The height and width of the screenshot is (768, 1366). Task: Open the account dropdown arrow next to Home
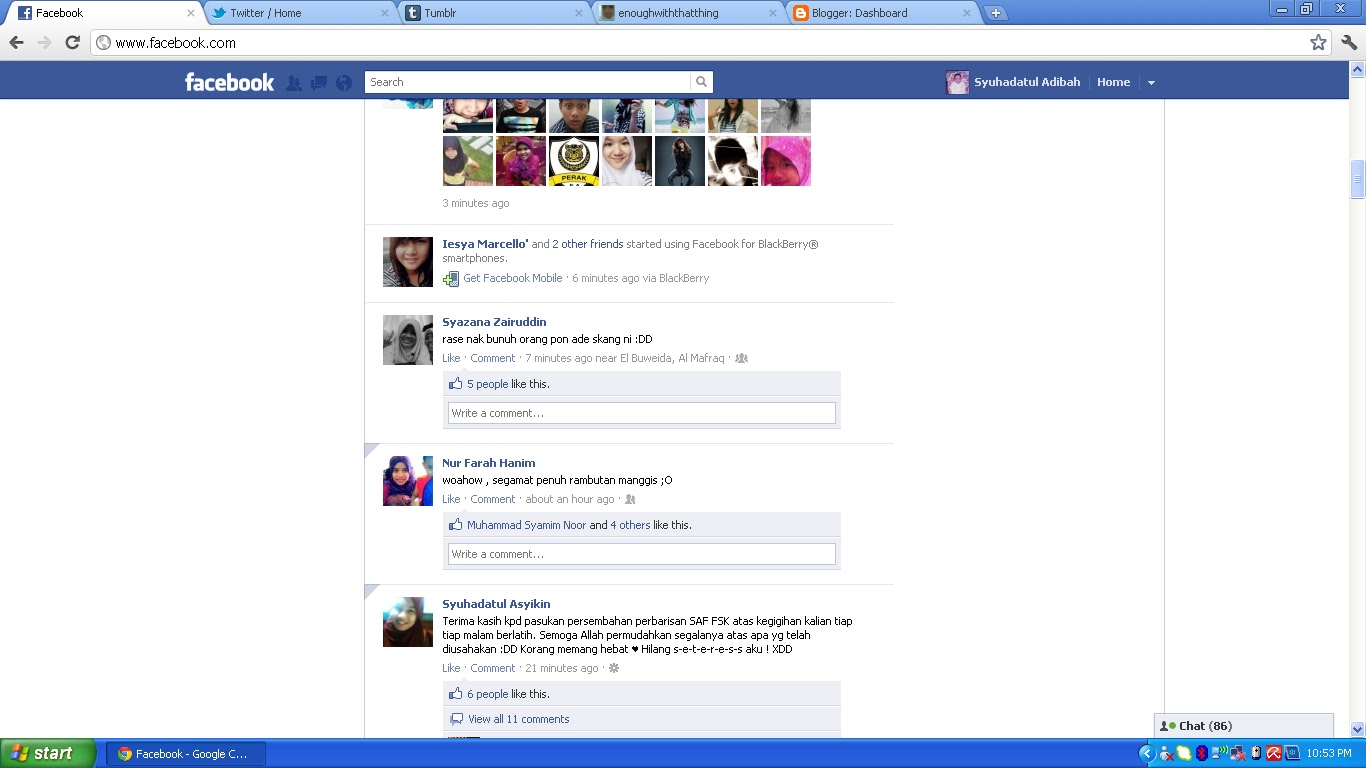click(x=1151, y=83)
